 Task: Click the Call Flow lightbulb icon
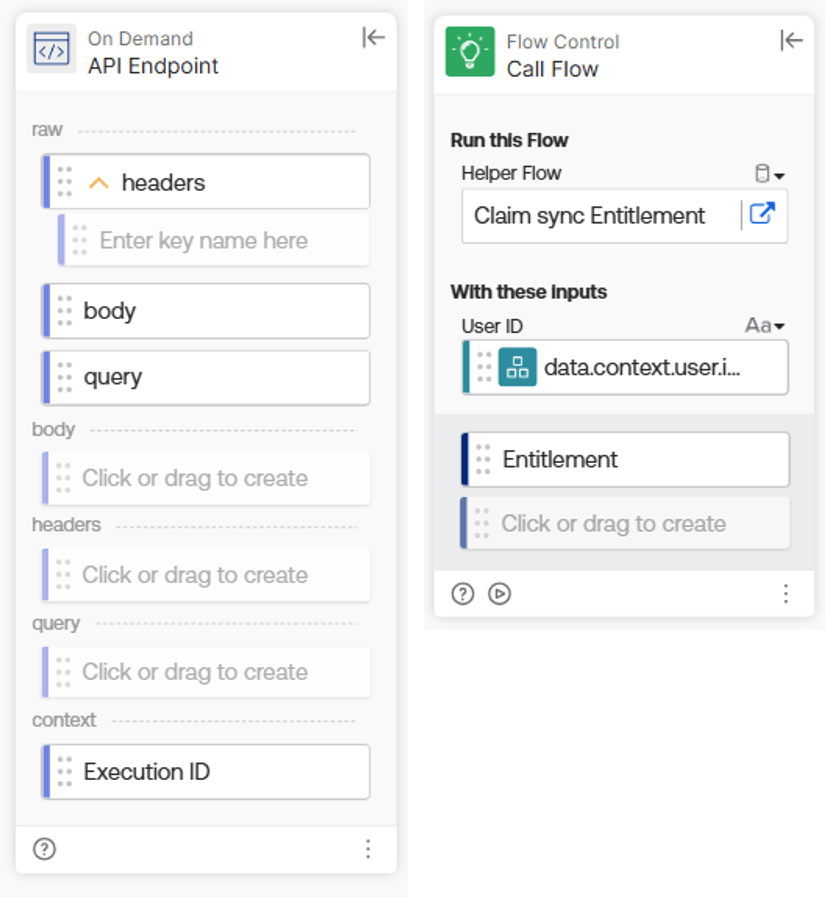[470, 51]
